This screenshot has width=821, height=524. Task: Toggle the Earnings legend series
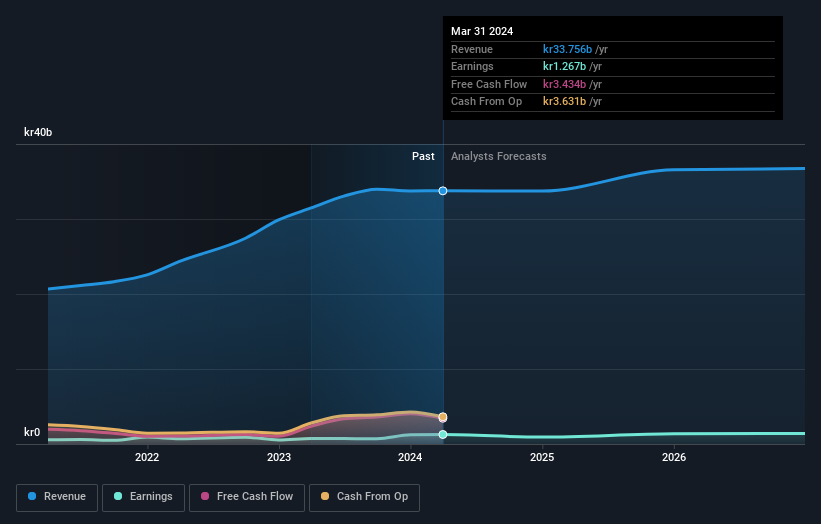coord(143,497)
